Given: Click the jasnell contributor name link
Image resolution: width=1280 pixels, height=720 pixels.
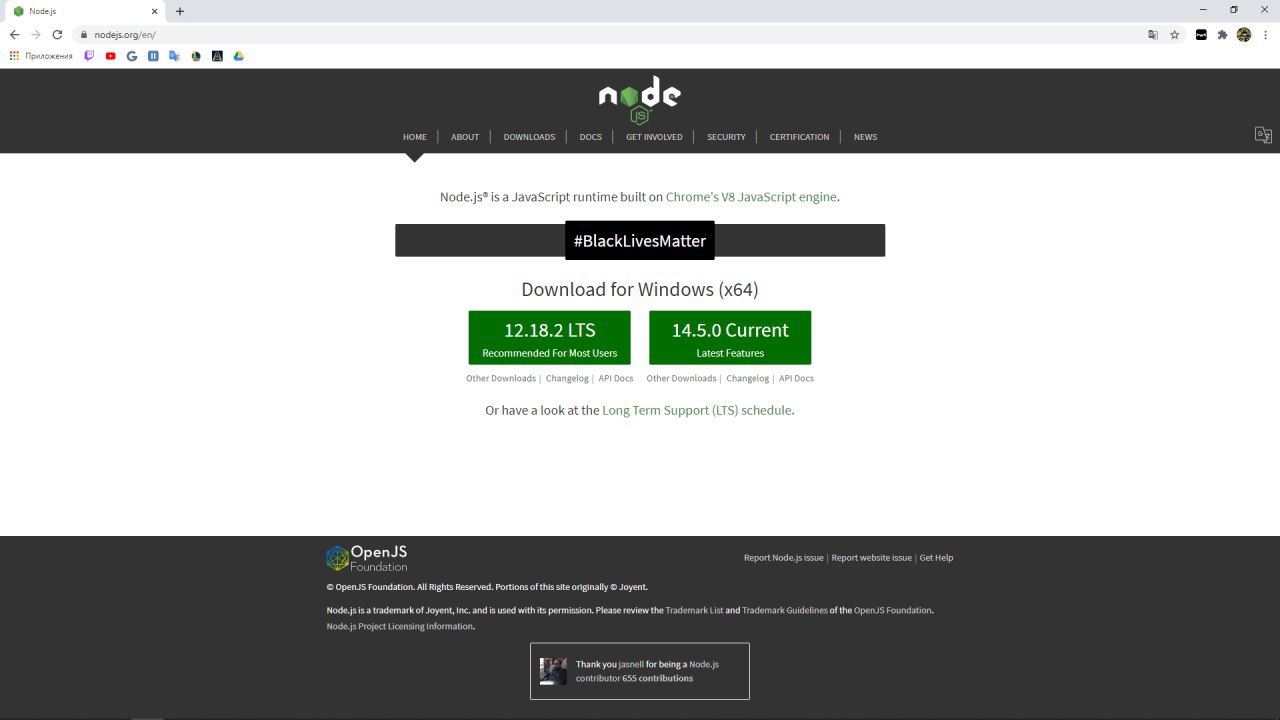Looking at the screenshot, I should coord(631,664).
